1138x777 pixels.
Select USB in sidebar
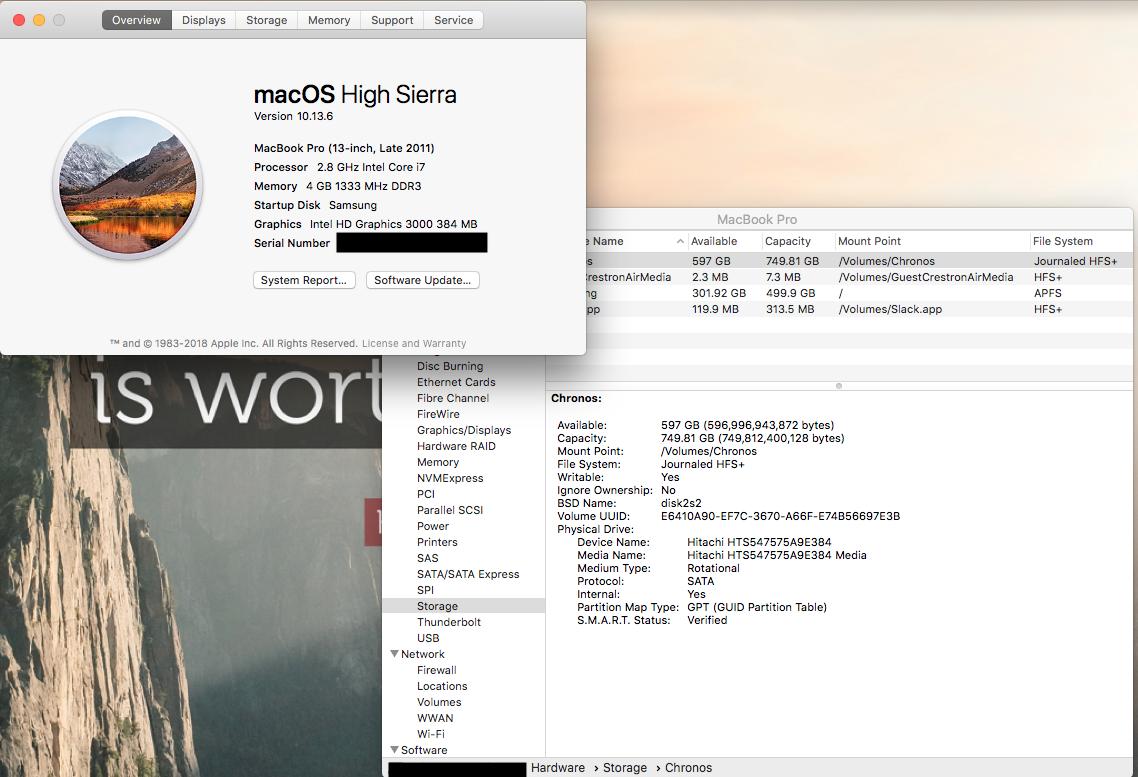(427, 637)
